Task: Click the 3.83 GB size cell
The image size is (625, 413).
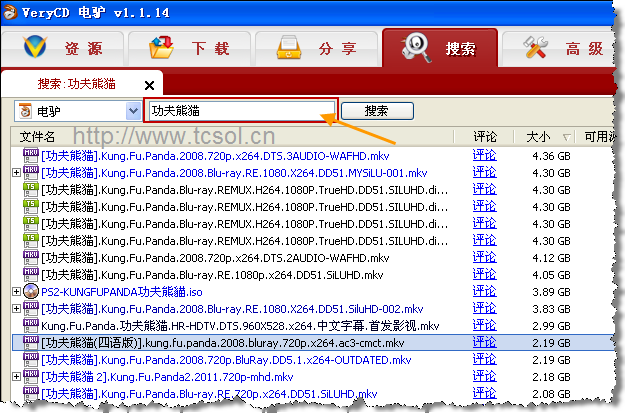Action: tap(551, 309)
